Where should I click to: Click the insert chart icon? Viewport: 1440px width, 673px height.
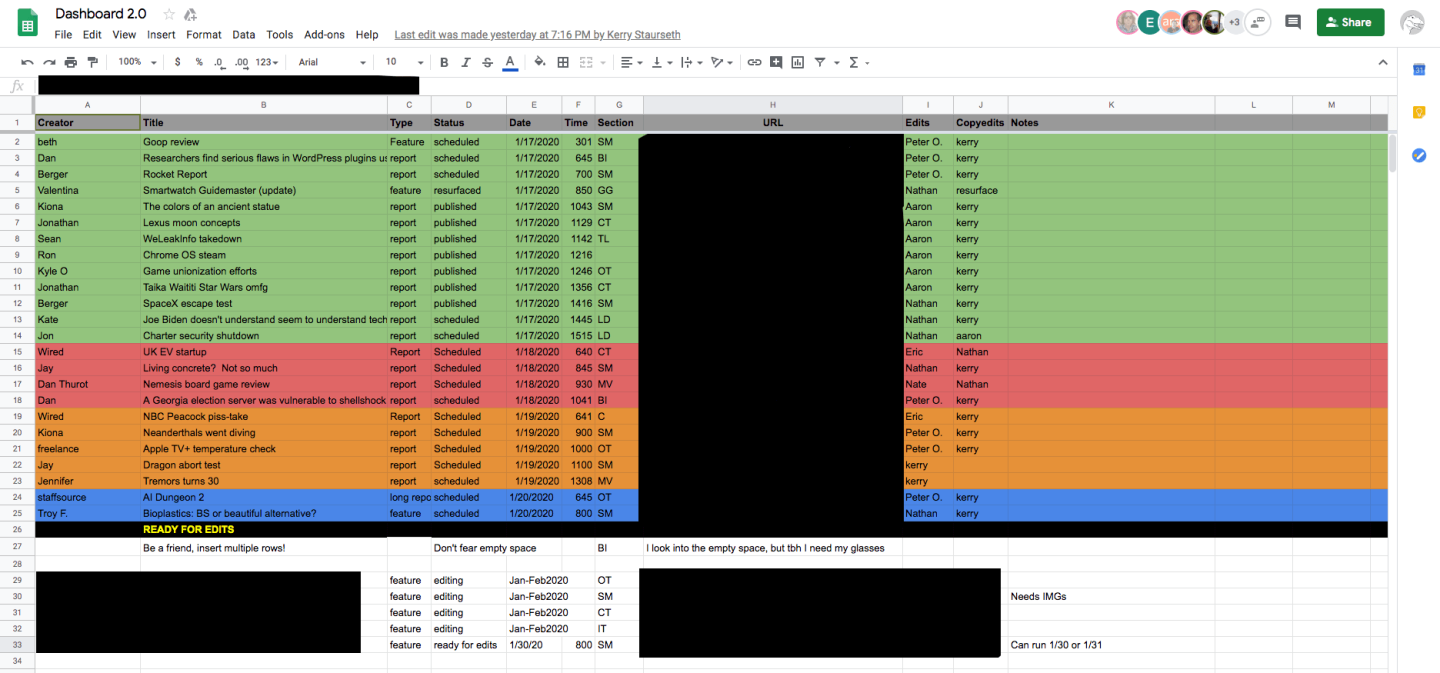797,62
